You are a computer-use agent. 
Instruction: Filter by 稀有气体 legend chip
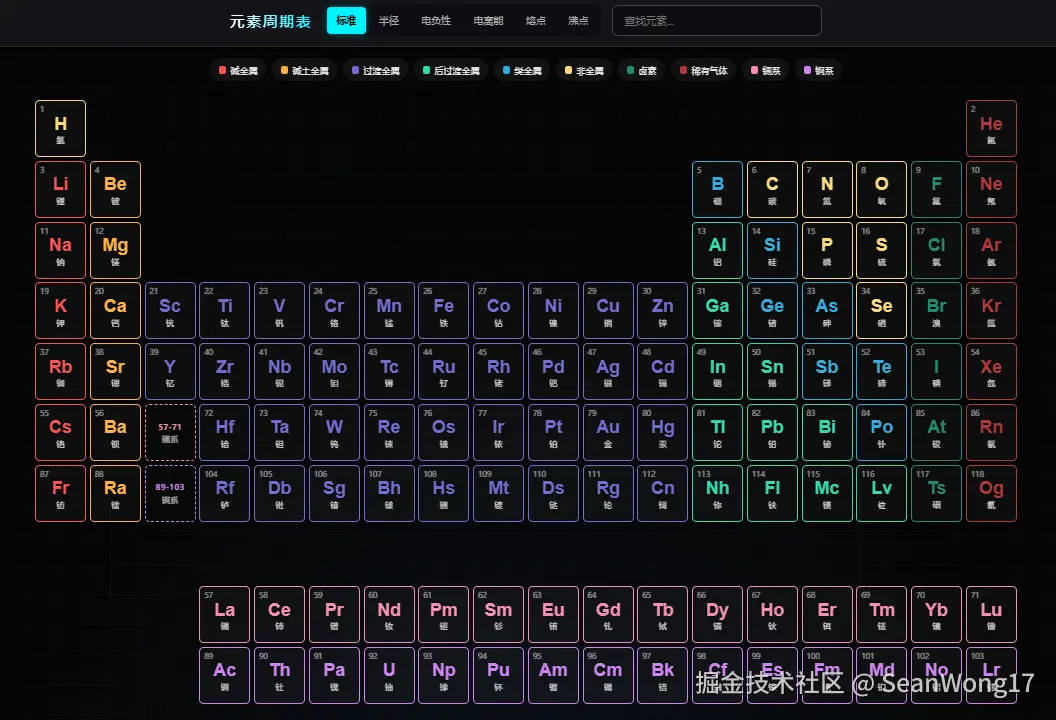pos(704,71)
